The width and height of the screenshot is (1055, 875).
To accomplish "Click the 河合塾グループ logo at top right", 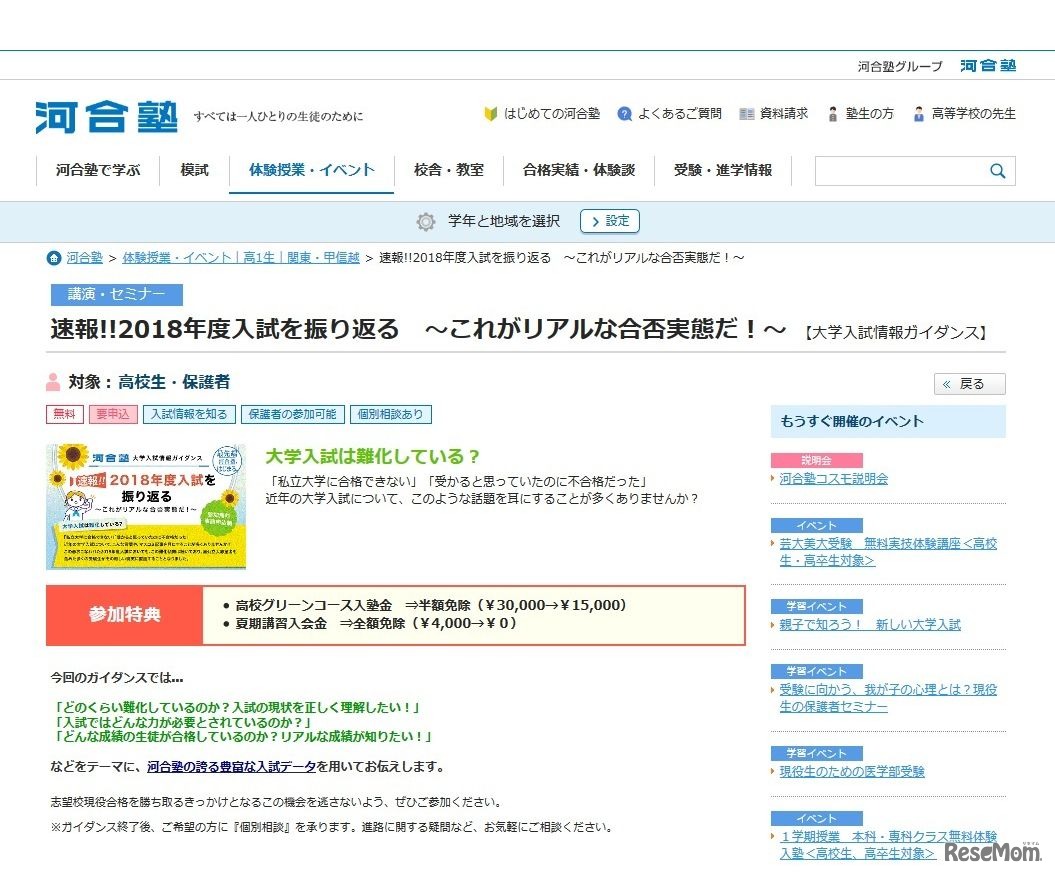I will click(x=988, y=66).
